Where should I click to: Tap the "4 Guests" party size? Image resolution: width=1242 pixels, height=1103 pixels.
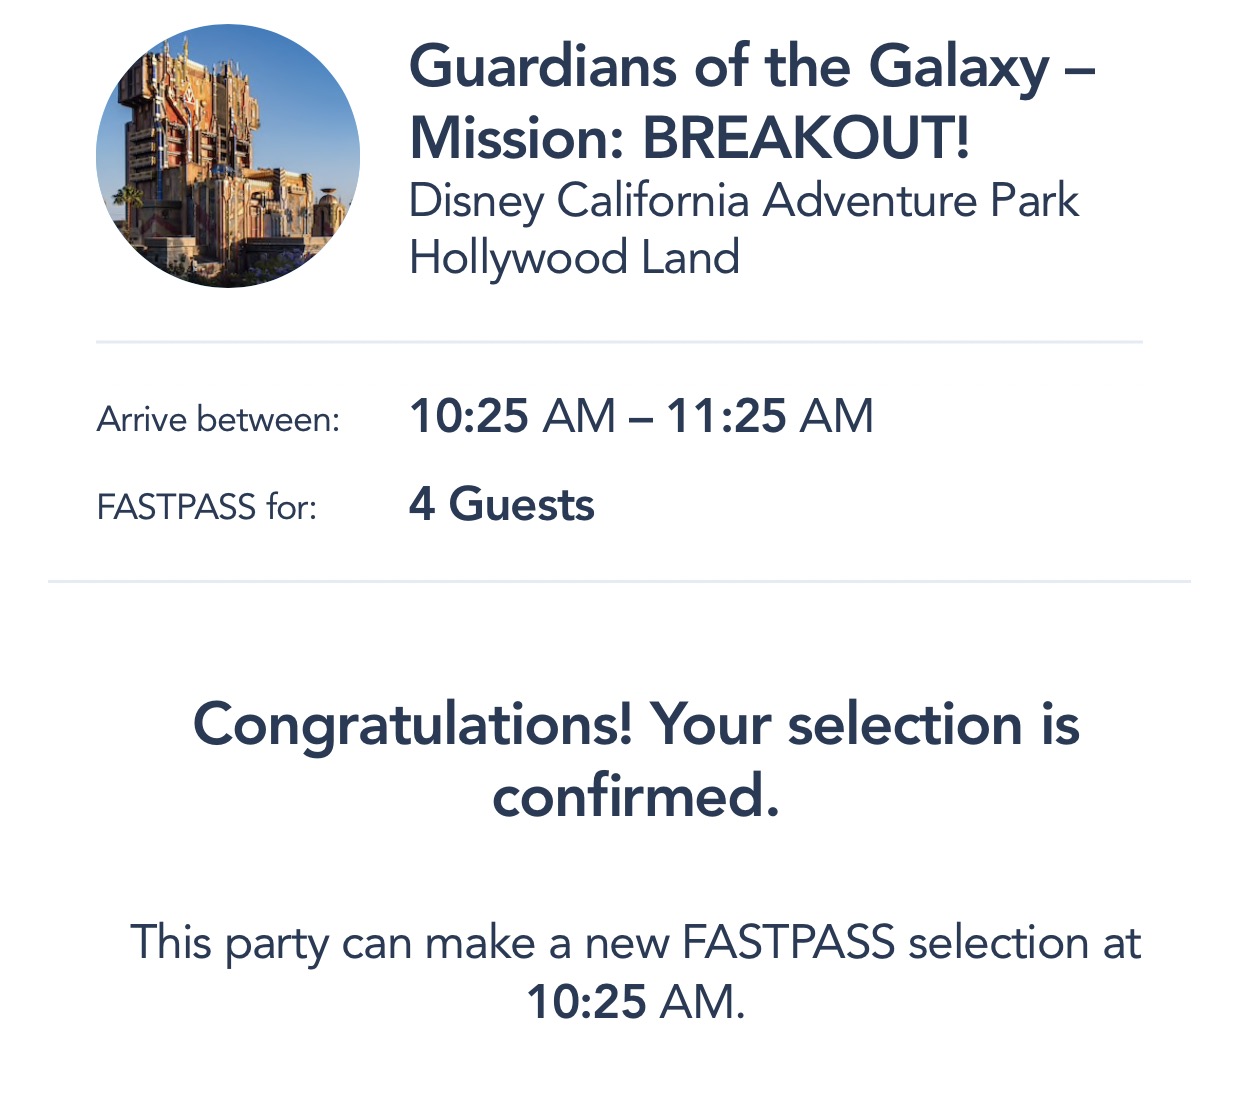(502, 505)
